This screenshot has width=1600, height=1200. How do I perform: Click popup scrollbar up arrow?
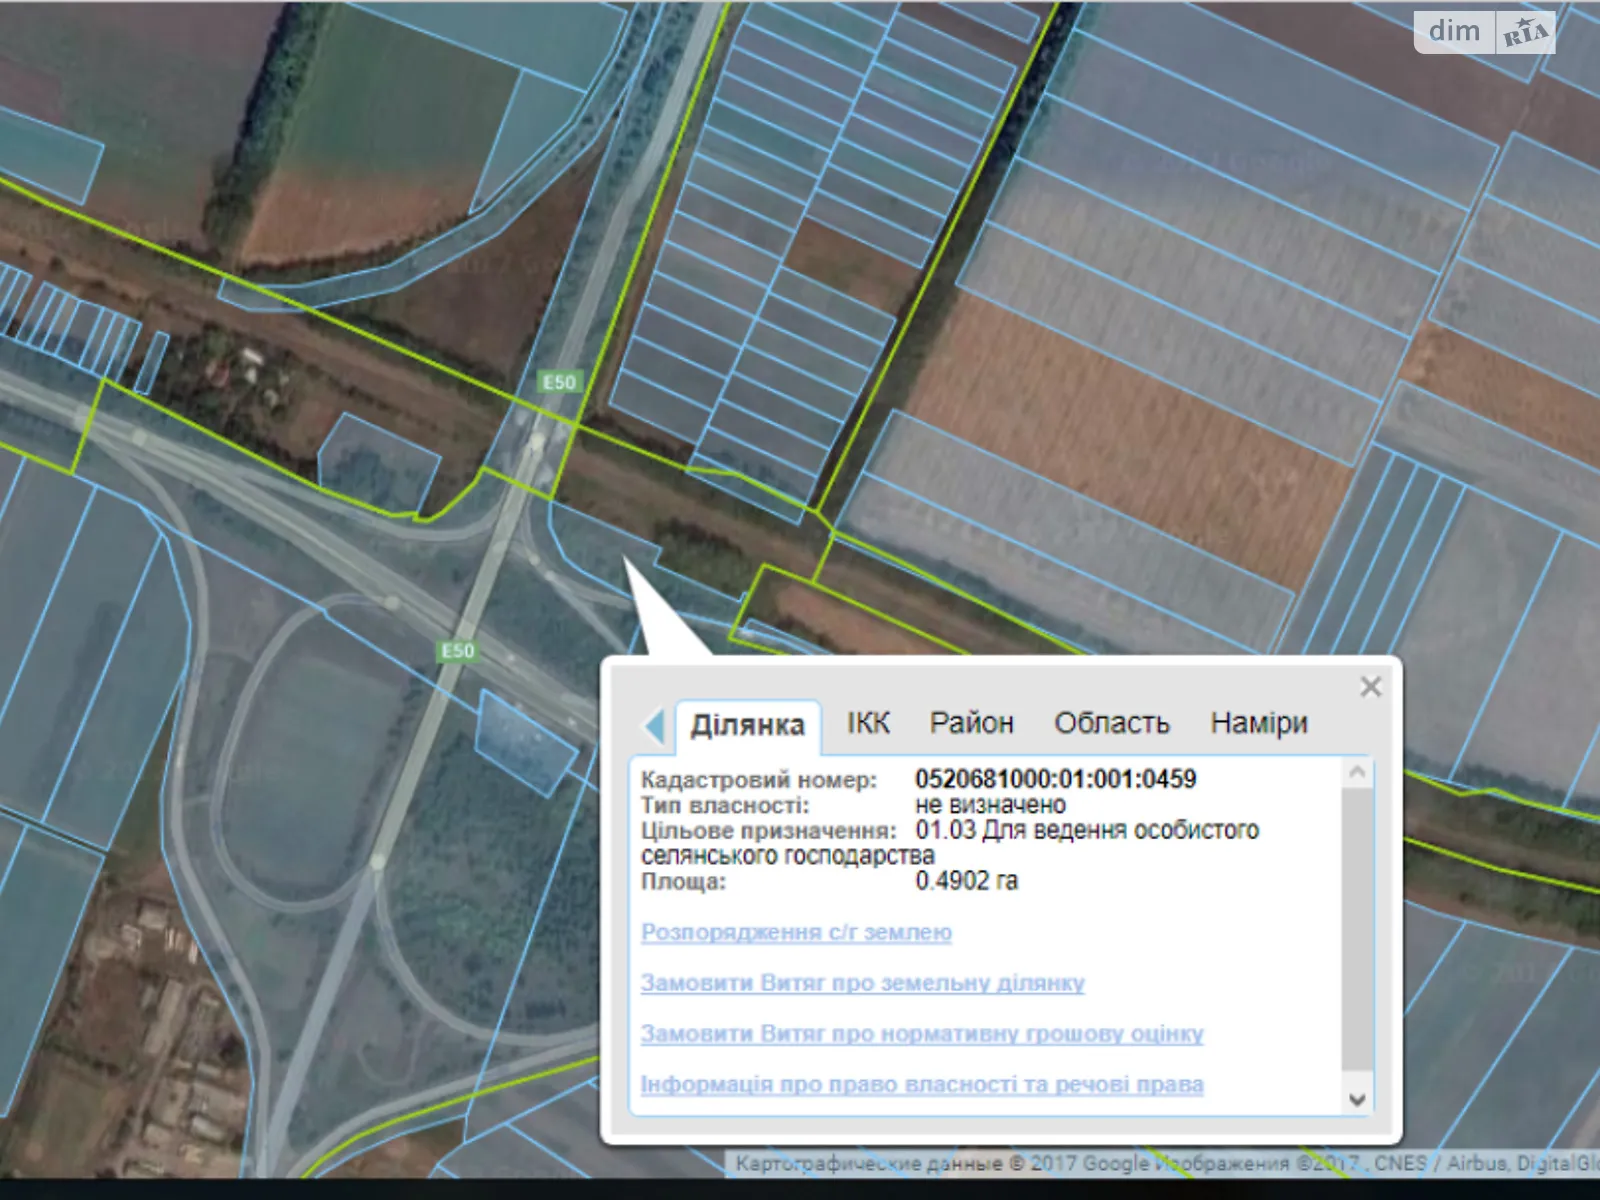pyautogui.click(x=1357, y=772)
